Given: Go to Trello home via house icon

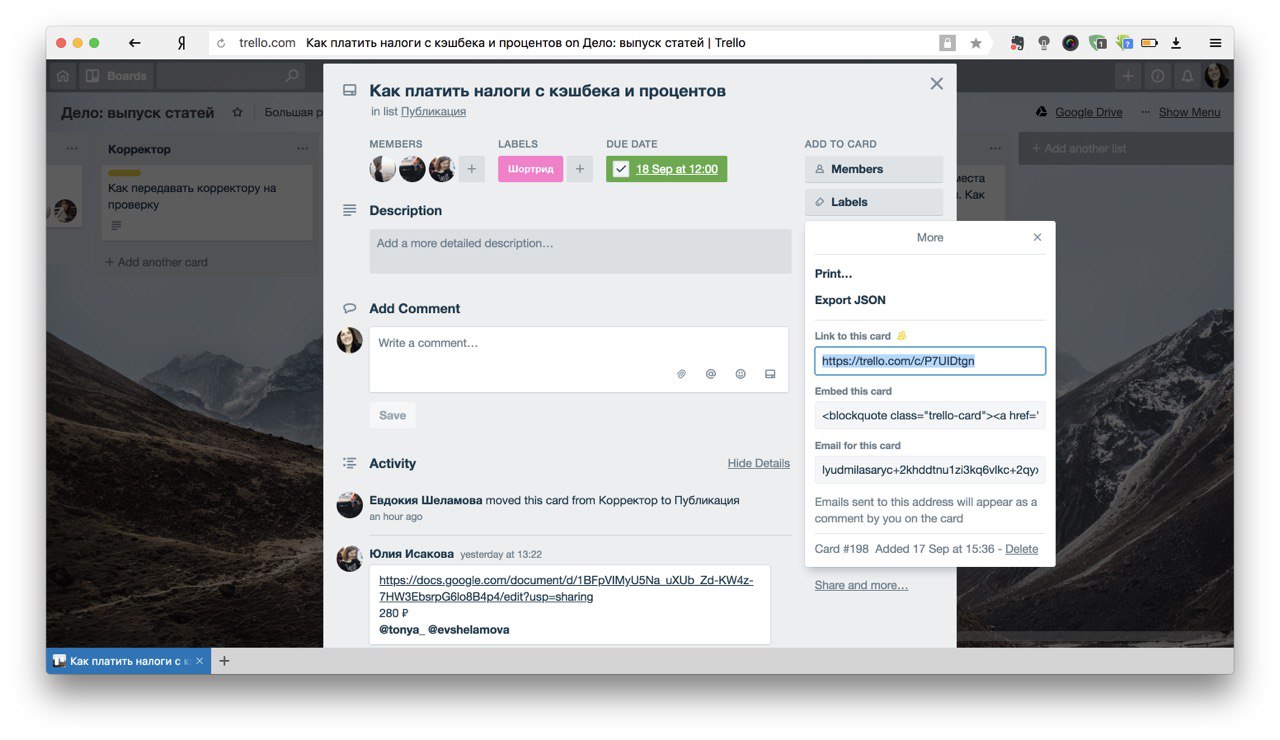Looking at the screenshot, I should pos(63,76).
